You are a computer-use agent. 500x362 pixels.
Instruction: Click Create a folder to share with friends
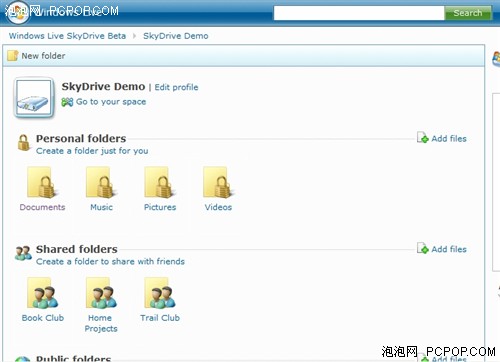(x=110, y=262)
